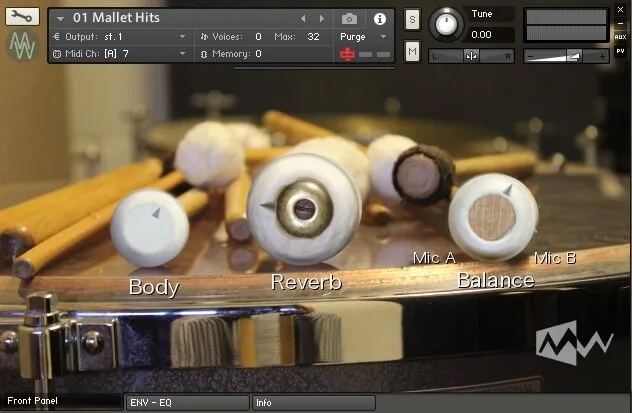
Task: Open instrument edit mode via wrench icon
Action: [22, 17]
